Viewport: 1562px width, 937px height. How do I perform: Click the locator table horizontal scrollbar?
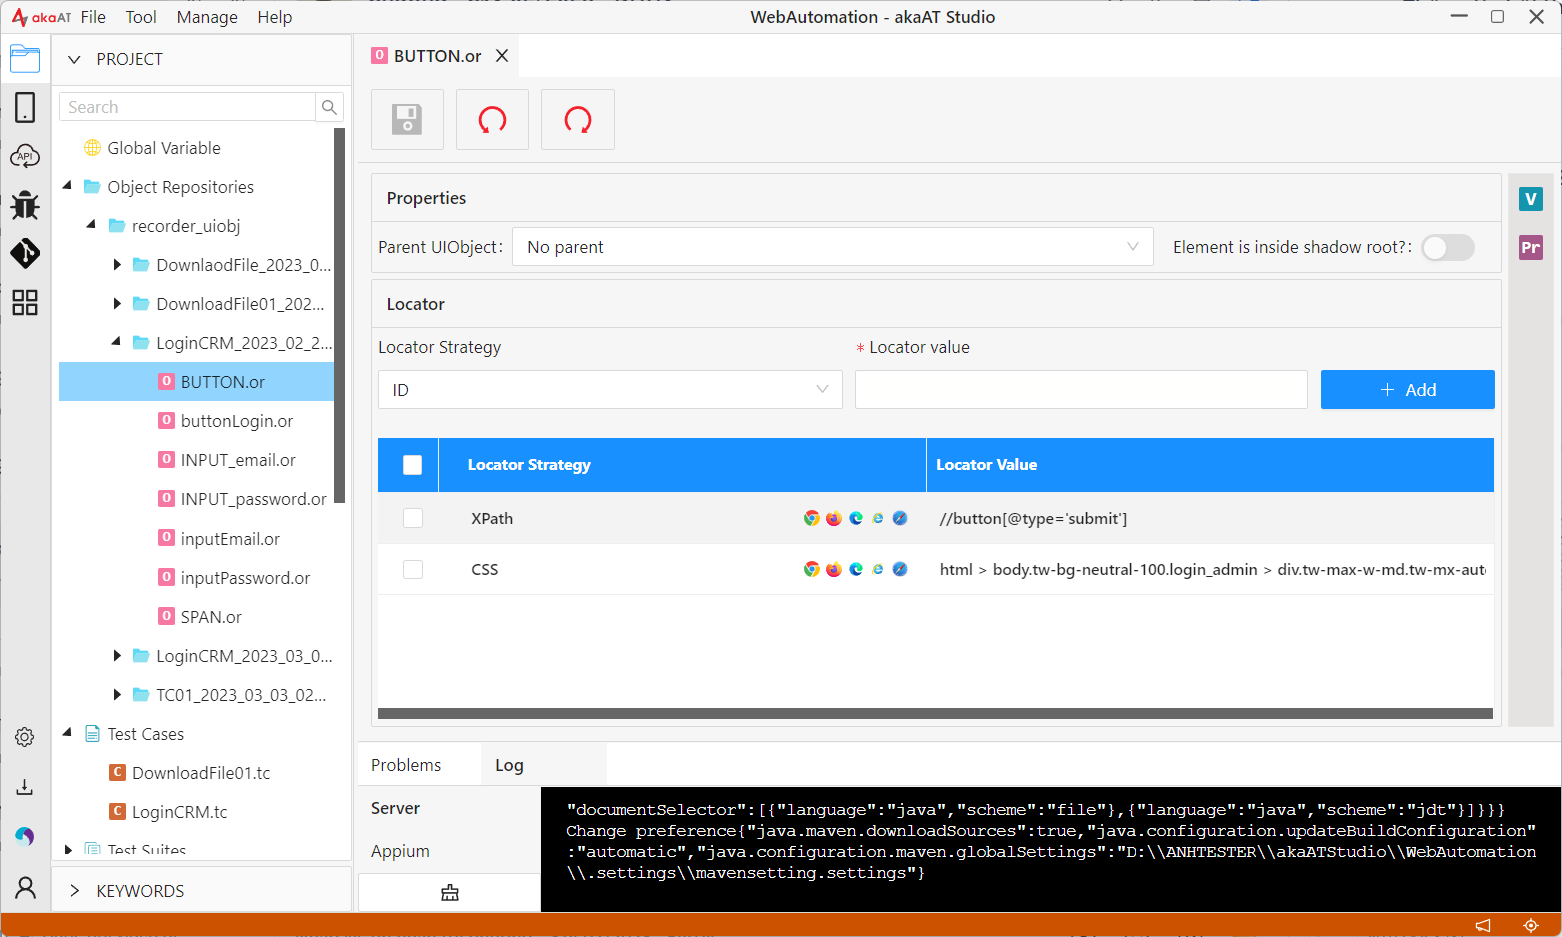click(x=935, y=714)
